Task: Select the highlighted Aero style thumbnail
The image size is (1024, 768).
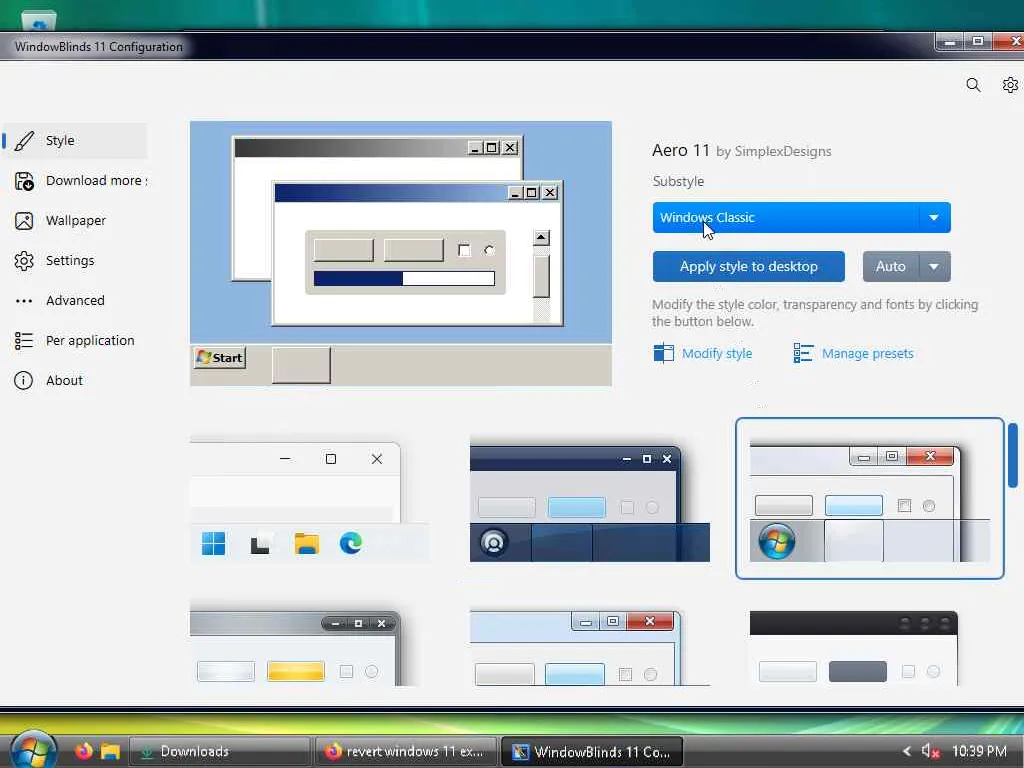Action: [x=869, y=499]
